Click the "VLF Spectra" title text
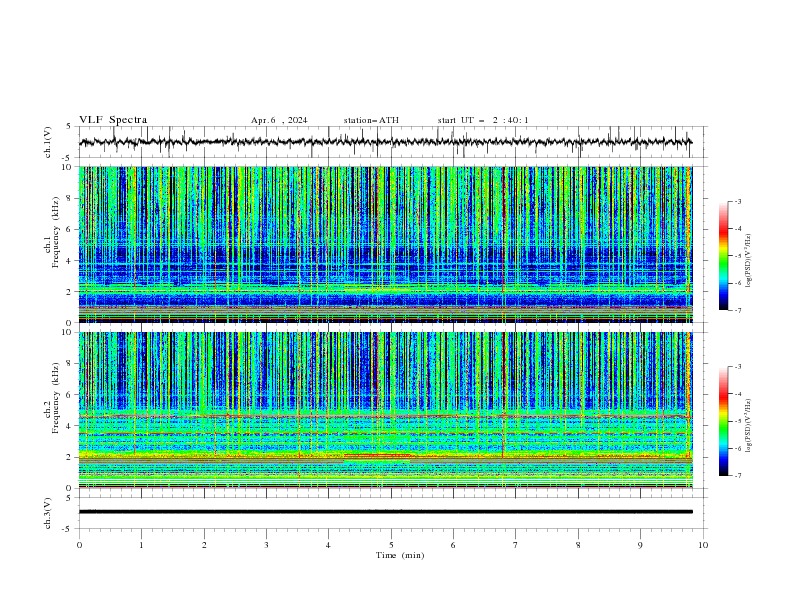The width and height of the screenshot is (792, 612). [113, 120]
